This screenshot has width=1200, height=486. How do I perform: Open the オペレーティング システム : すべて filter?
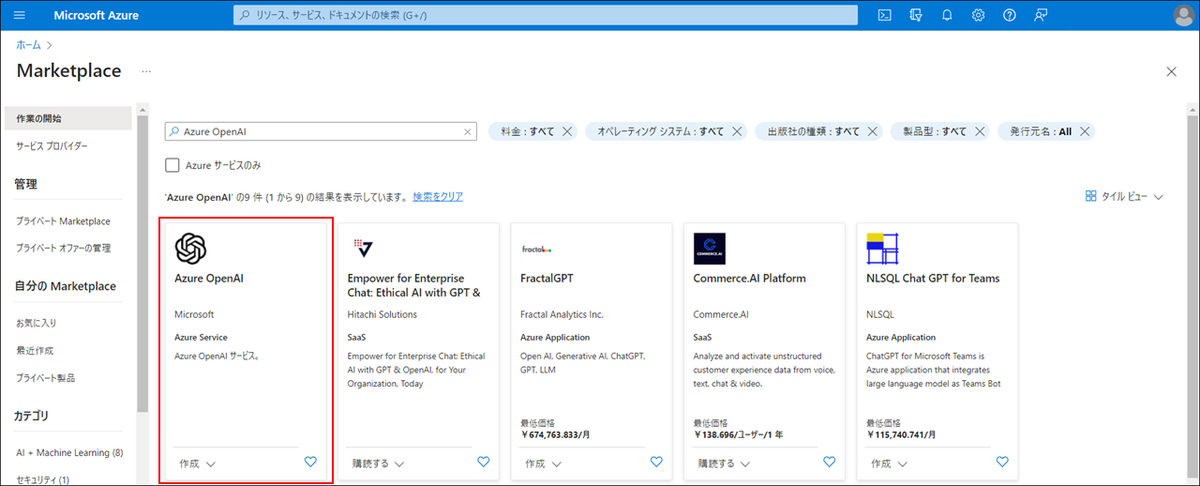660,131
